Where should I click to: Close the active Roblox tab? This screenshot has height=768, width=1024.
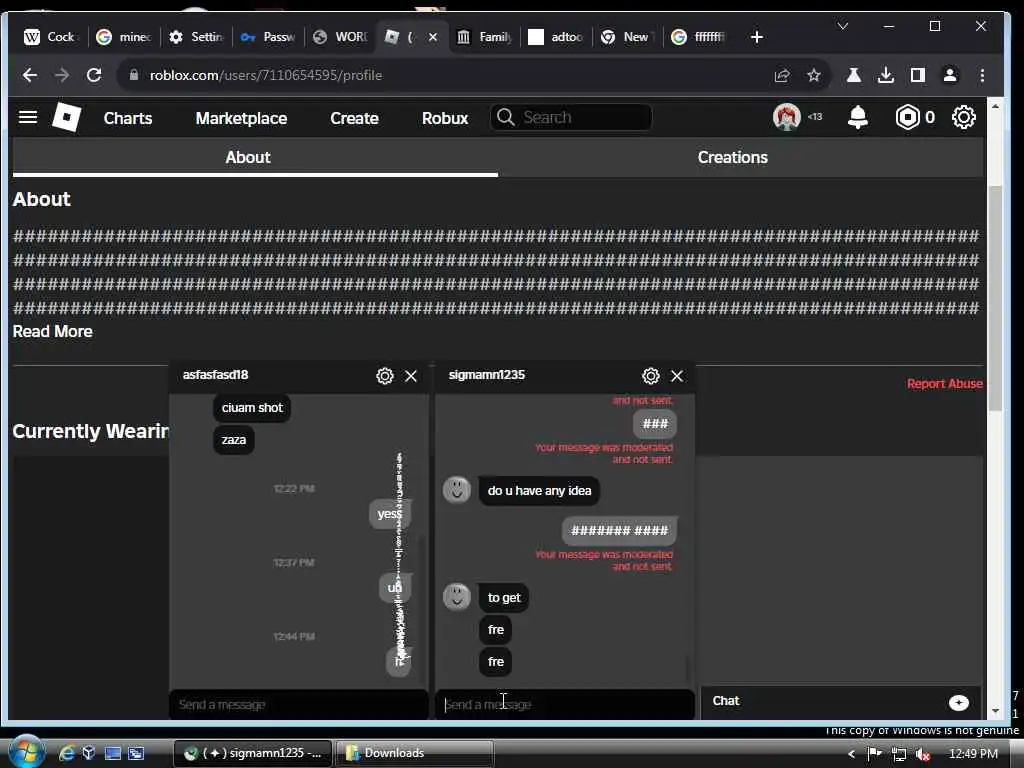[x=432, y=37]
